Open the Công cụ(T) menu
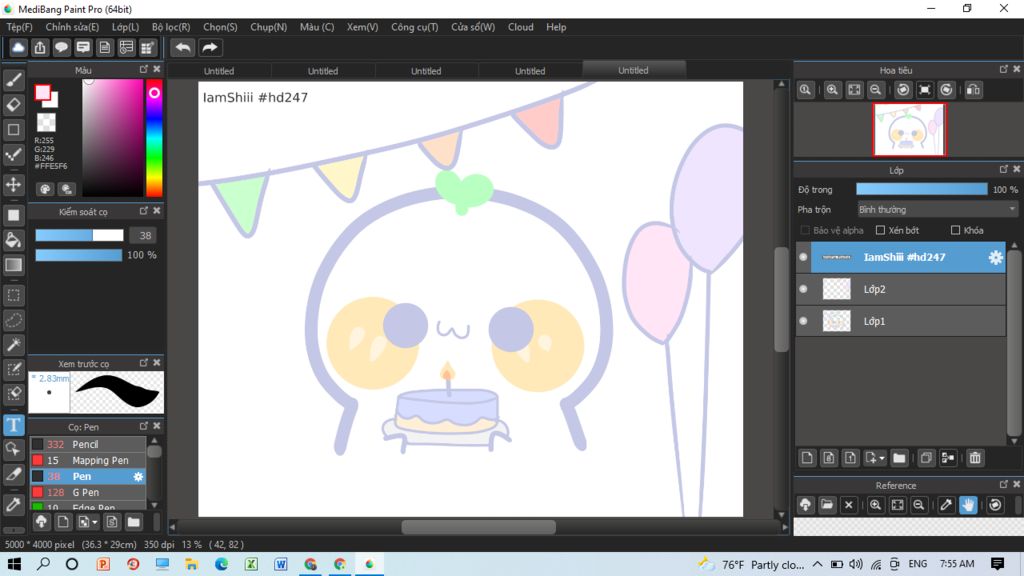Image resolution: width=1024 pixels, height=576 pixels. click(415, 27)
